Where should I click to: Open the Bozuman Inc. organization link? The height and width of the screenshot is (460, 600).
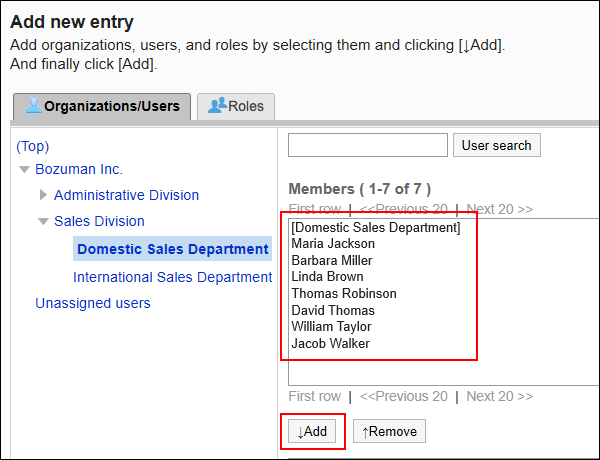[79, 169]
